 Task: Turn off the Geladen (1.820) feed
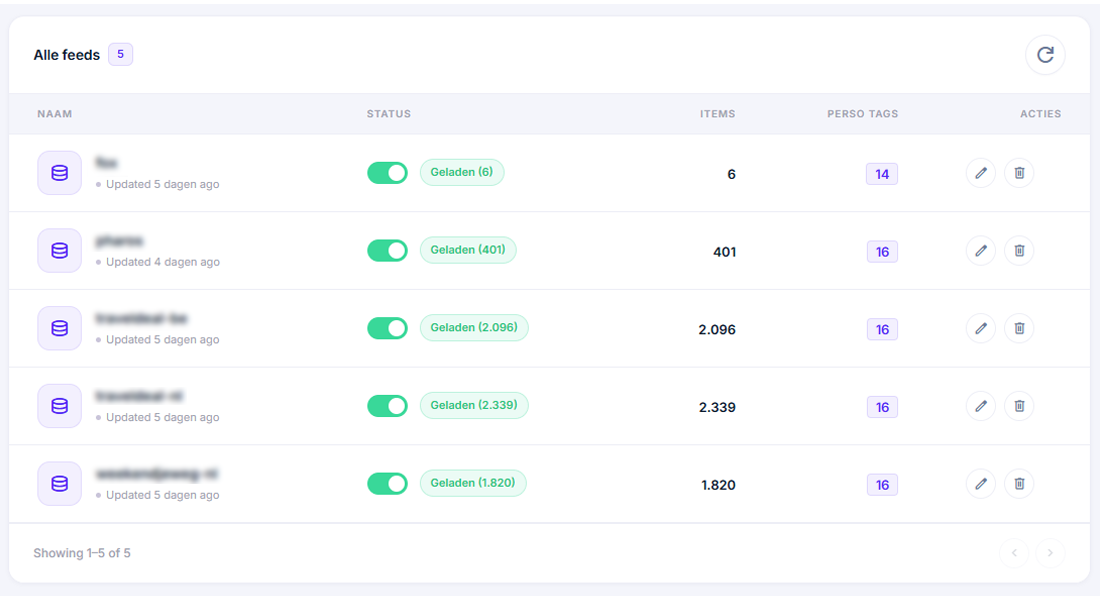pyautogui.click(x=387, y=484)
